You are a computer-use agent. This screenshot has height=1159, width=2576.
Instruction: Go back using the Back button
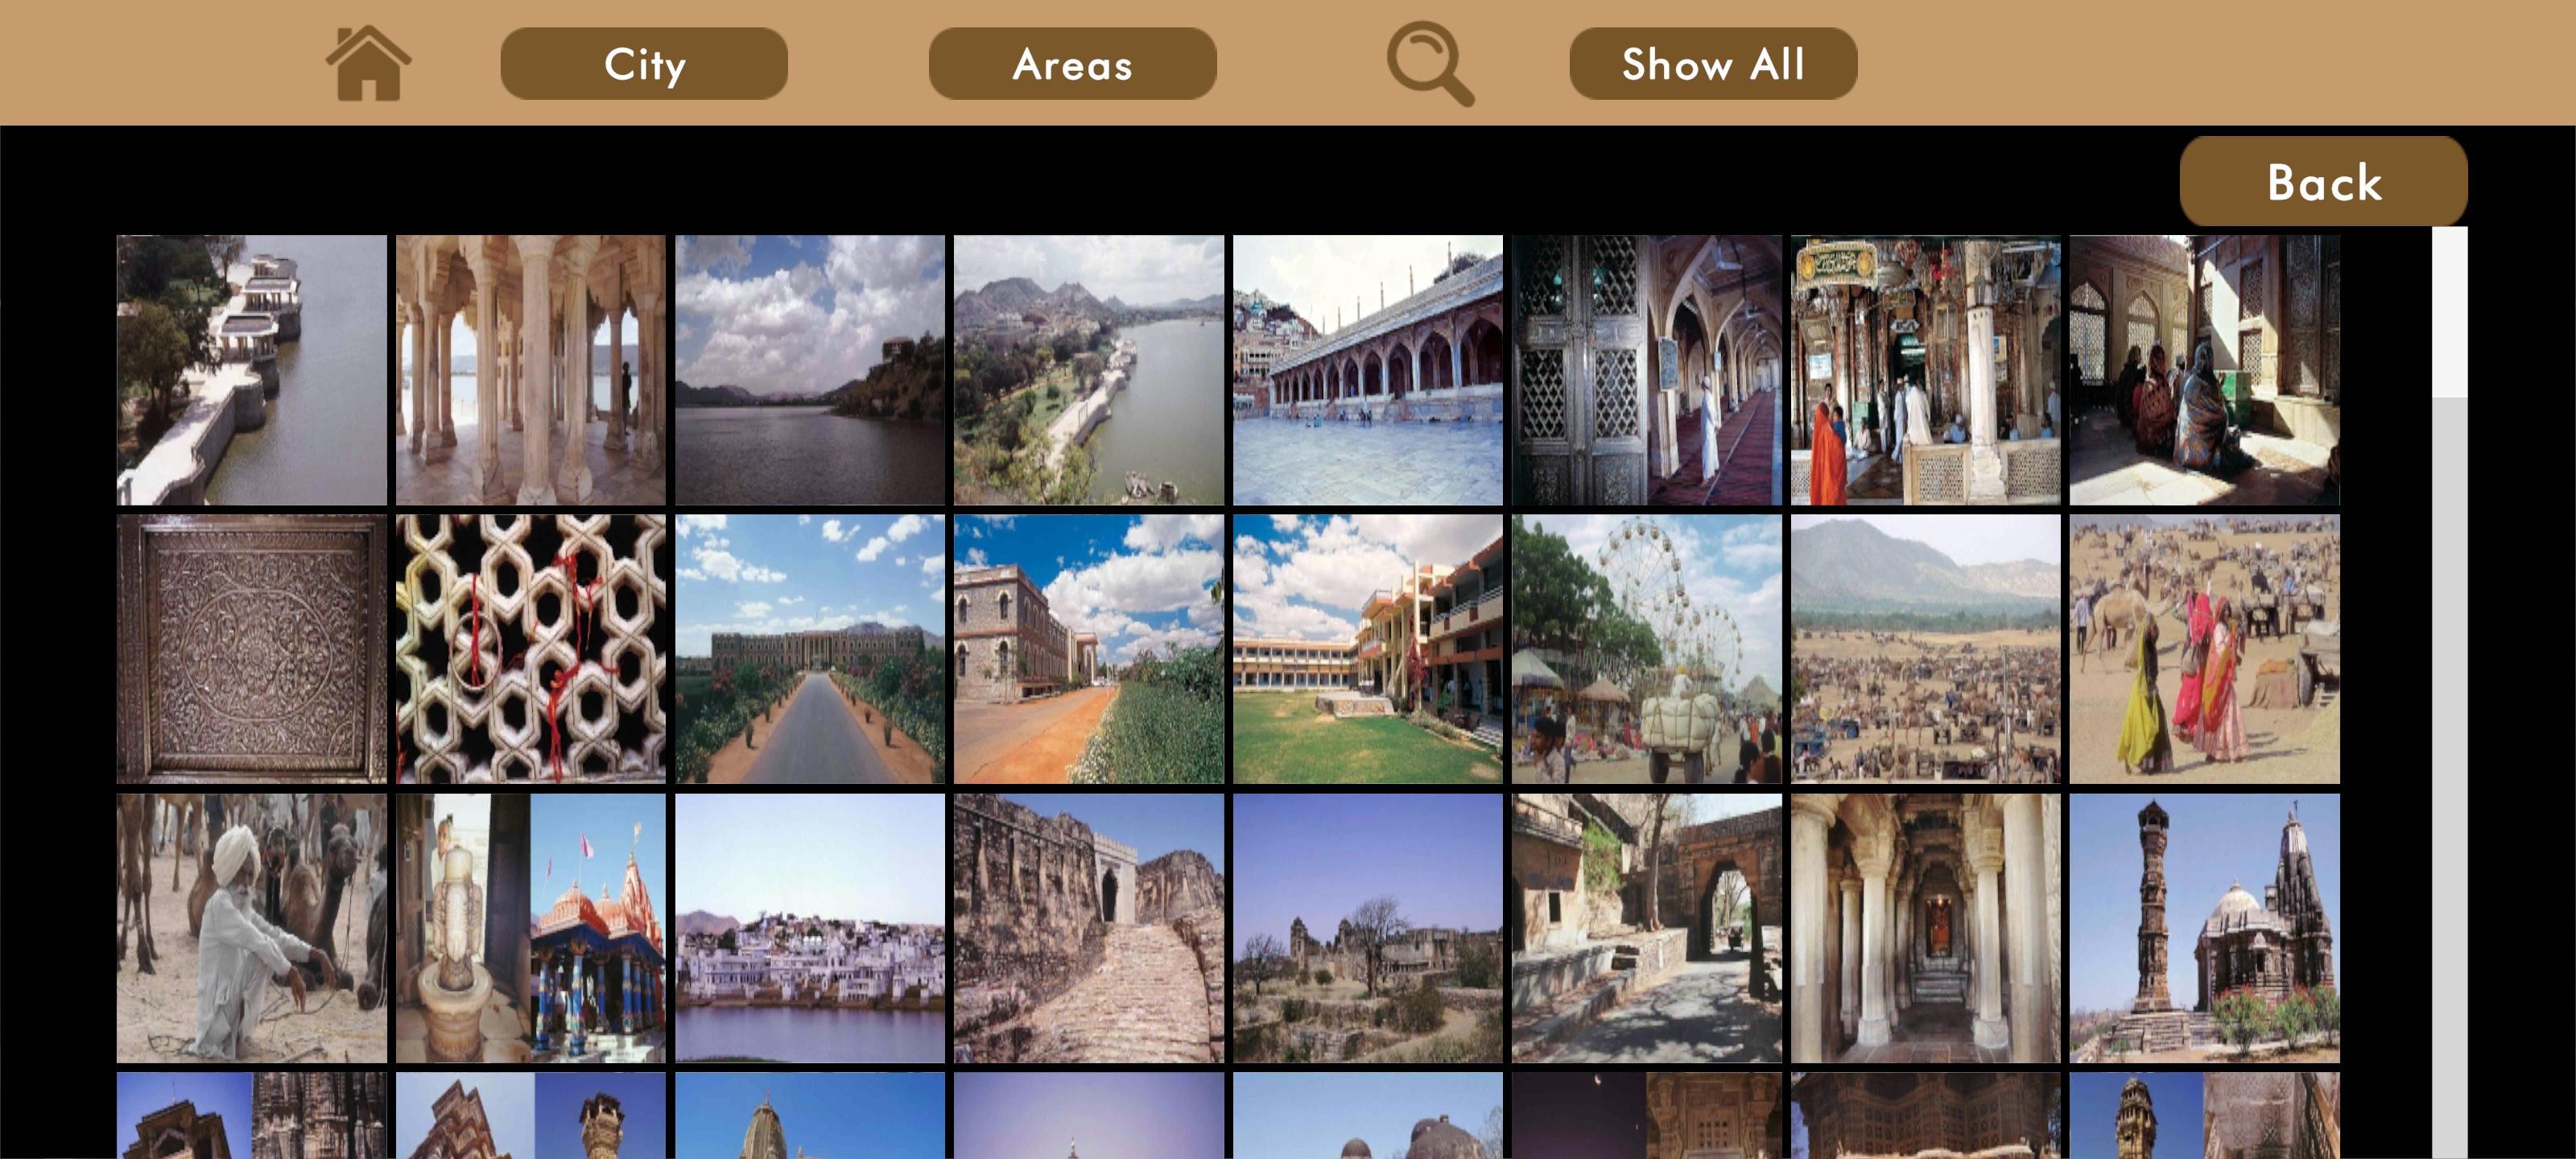pos(2323,182)
